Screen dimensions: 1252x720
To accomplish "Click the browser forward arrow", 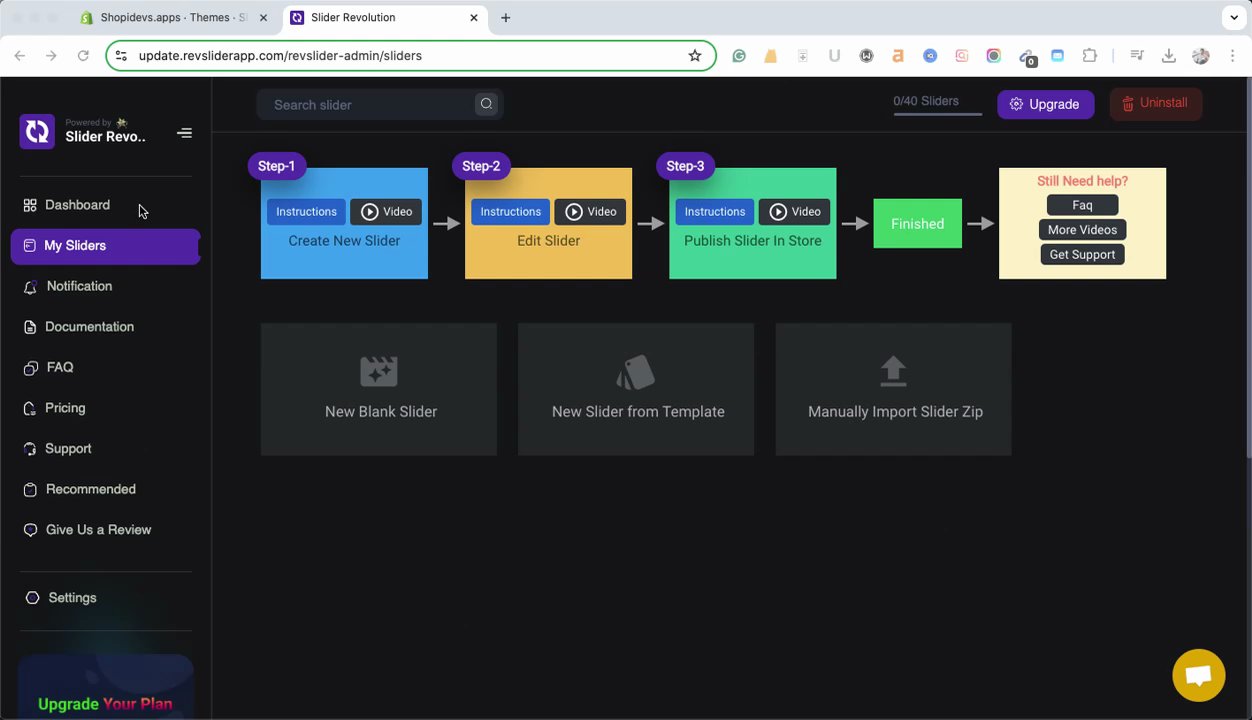I will point(51,56).
